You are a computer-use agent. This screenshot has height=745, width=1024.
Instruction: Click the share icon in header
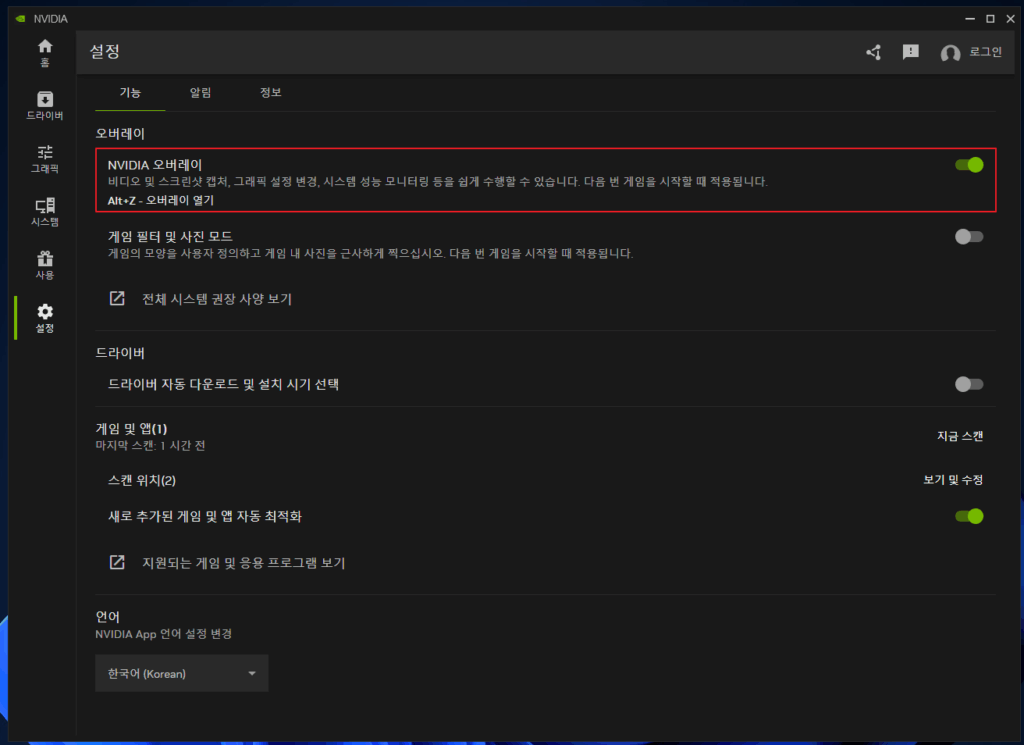874,52
